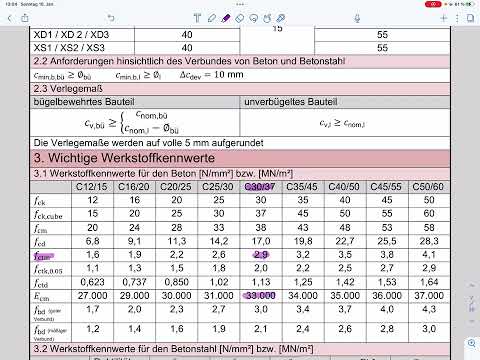Tap highlighted Ecm value 33.000
Viewport: 480px width, 360px height.
[260, 296]
